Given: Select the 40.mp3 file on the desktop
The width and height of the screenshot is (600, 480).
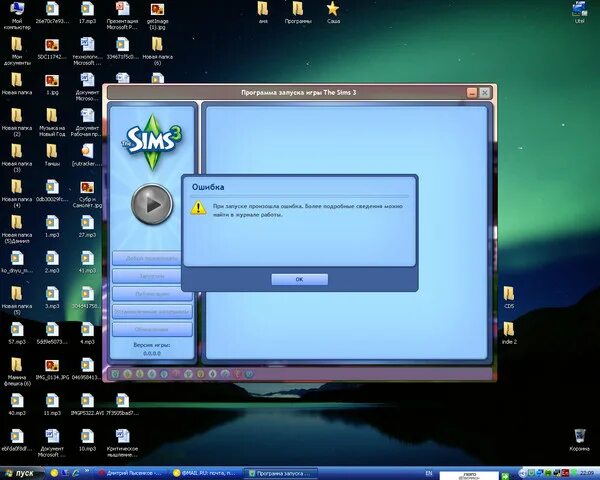Looking at the screenshot, I should [x=17, y=405].
